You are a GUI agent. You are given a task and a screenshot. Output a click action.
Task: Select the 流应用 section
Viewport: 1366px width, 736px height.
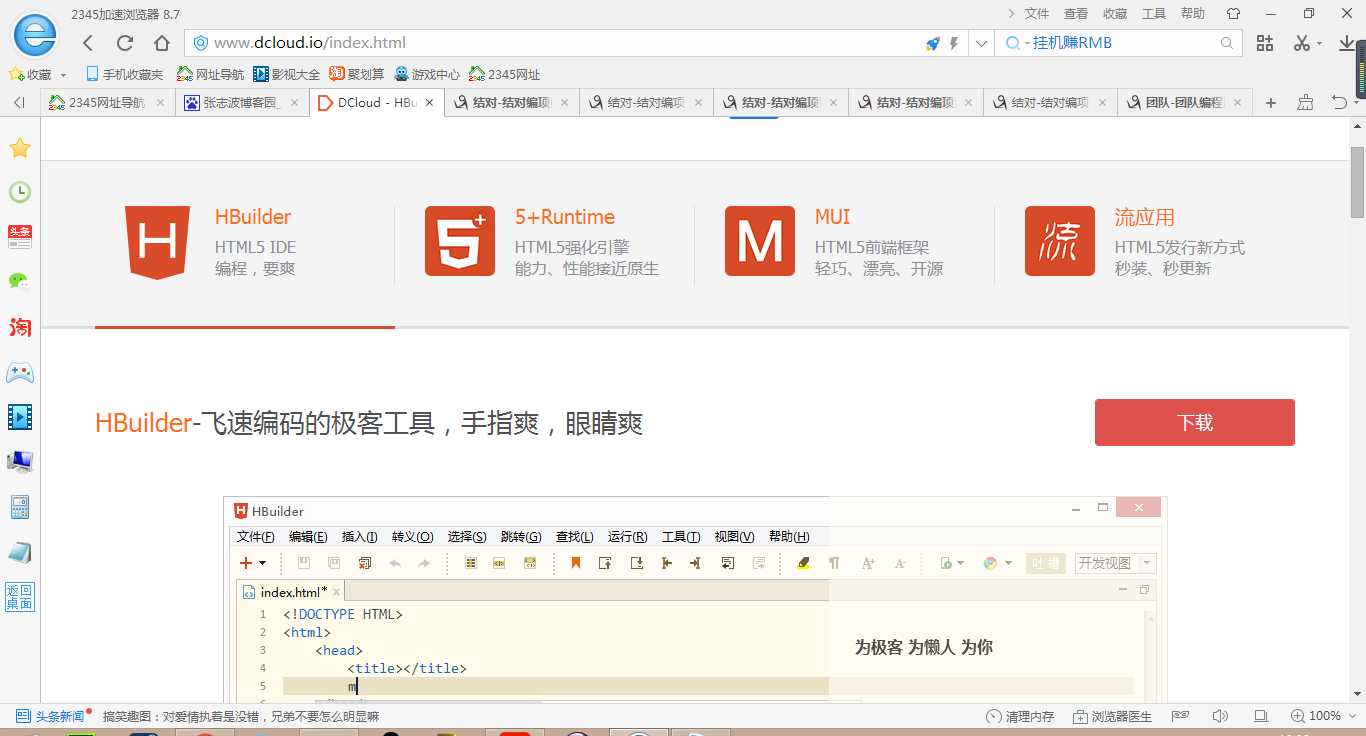tap(1145, 242)
